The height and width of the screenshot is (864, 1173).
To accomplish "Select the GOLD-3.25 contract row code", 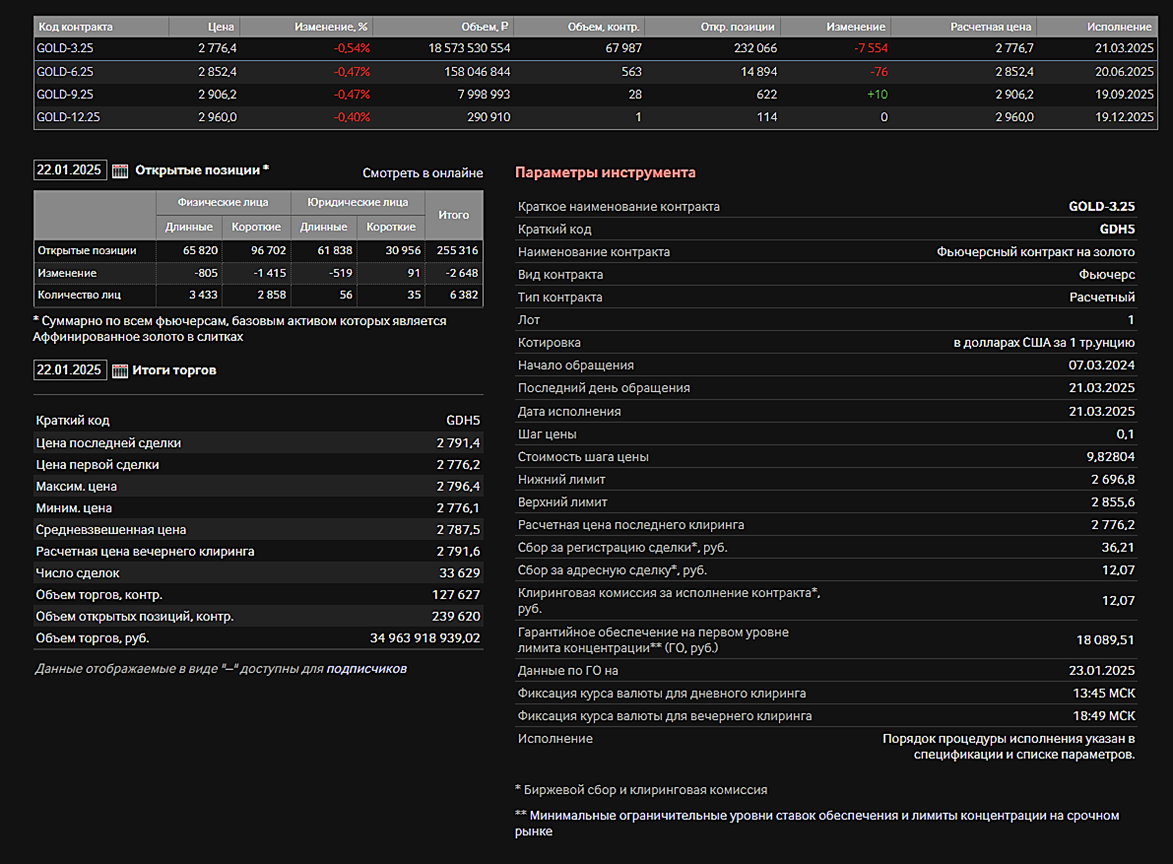I will (x=65, y=48).
